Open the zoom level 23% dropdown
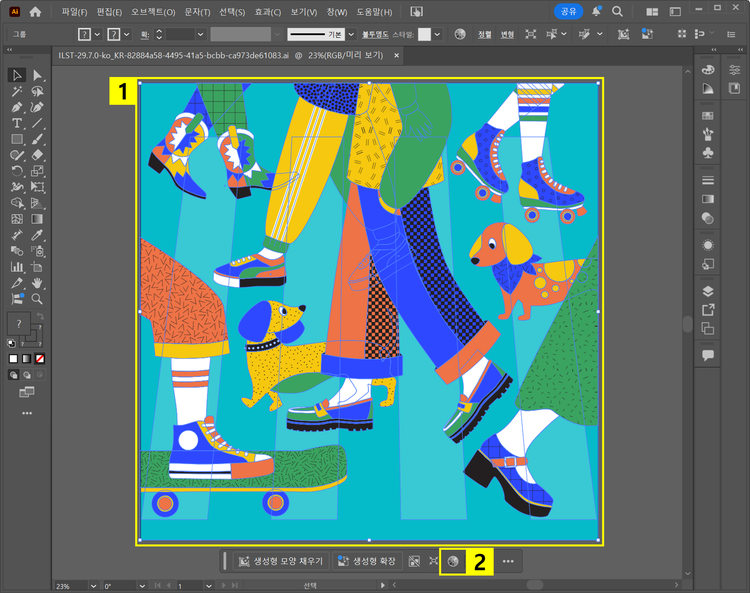 (91, 585)
